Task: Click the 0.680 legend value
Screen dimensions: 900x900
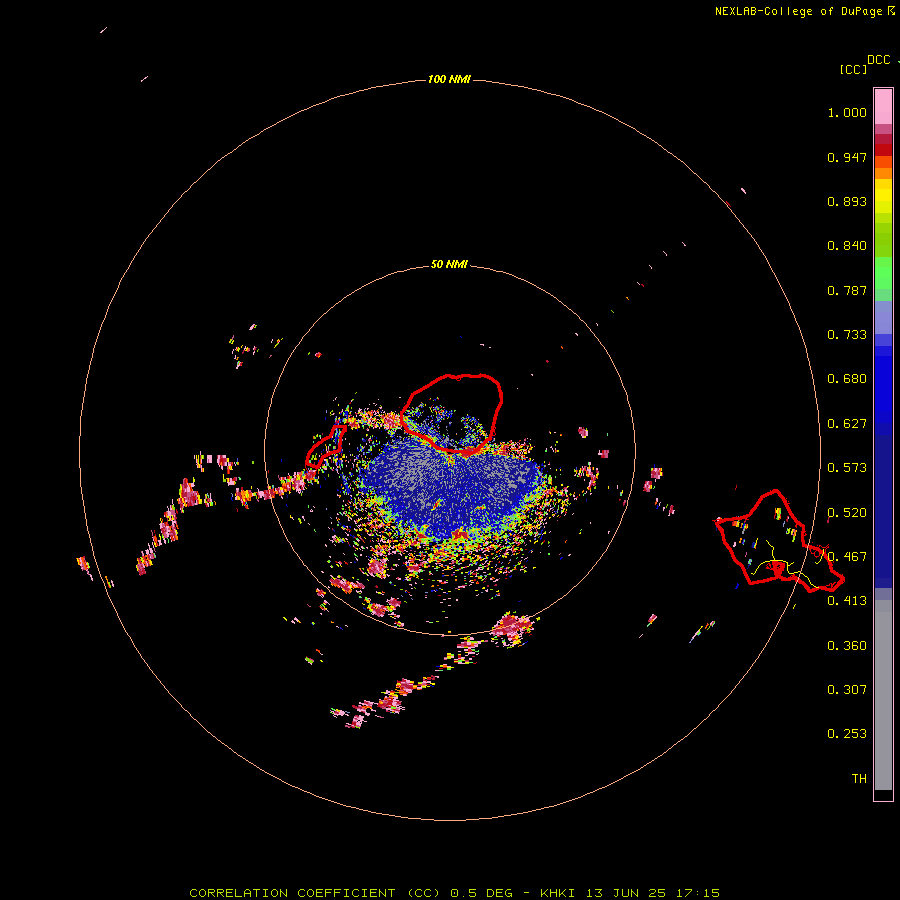Action: click(847, 379)
